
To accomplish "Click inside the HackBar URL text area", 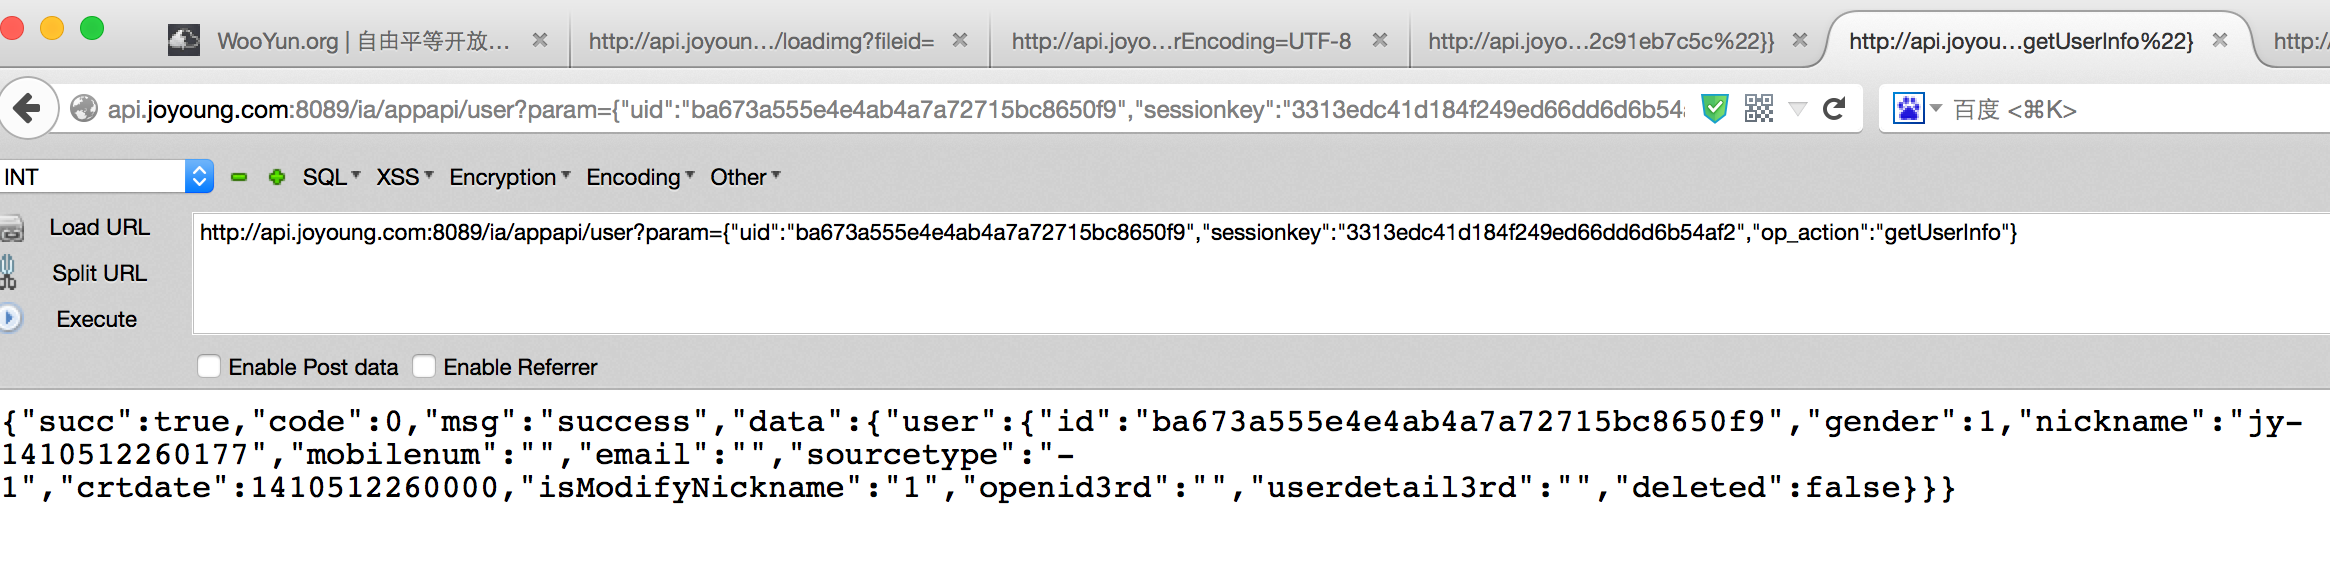I will click(1262, 273).
